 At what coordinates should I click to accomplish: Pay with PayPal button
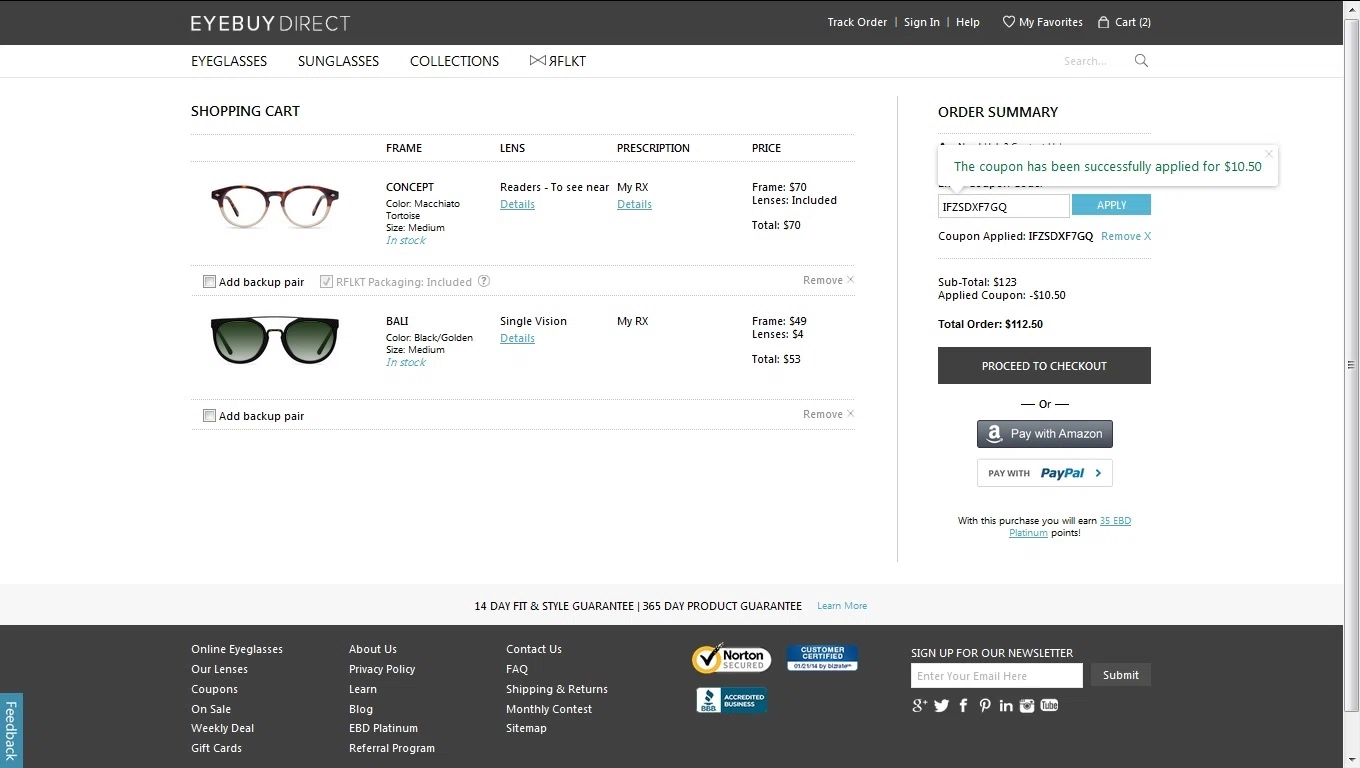[1044, 473]
